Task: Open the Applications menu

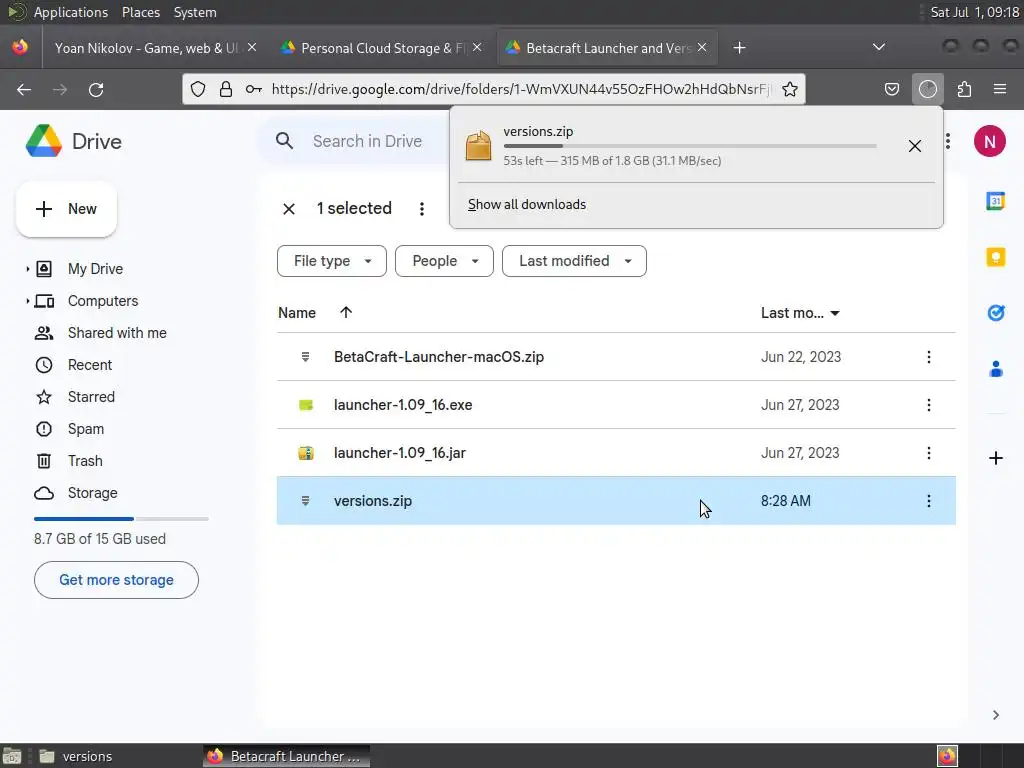Action: (x=71, y=12)
